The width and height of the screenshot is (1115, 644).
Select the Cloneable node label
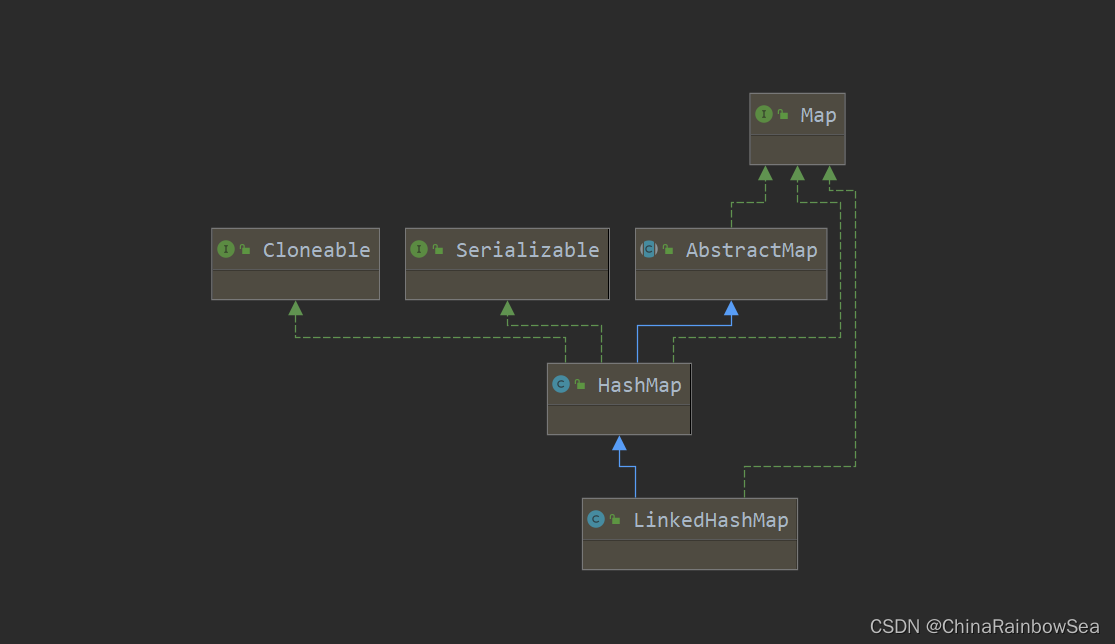click(316, 250)
